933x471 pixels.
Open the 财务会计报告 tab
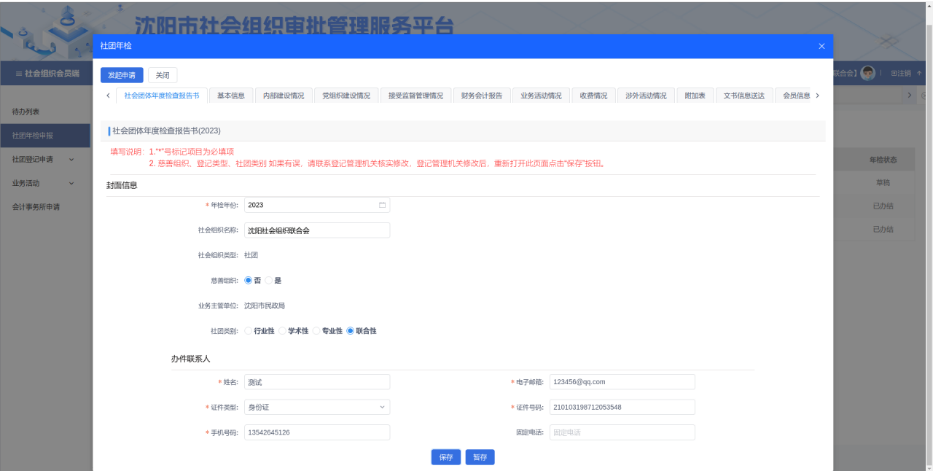[482, 96]
